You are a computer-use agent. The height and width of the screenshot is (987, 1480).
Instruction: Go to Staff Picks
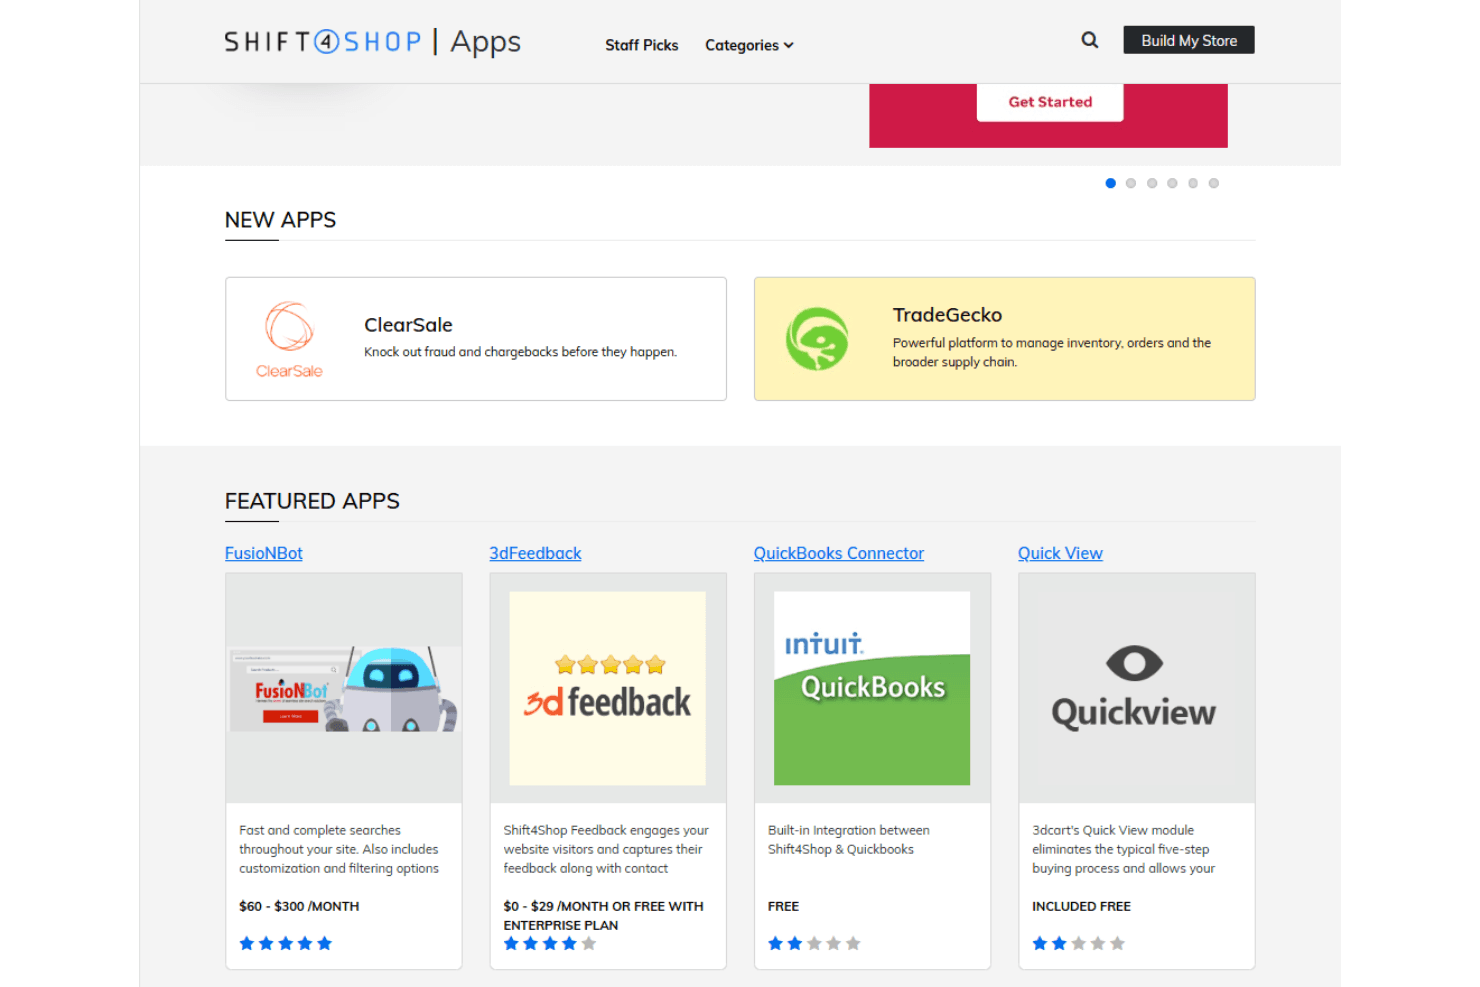tap(641, 45)
